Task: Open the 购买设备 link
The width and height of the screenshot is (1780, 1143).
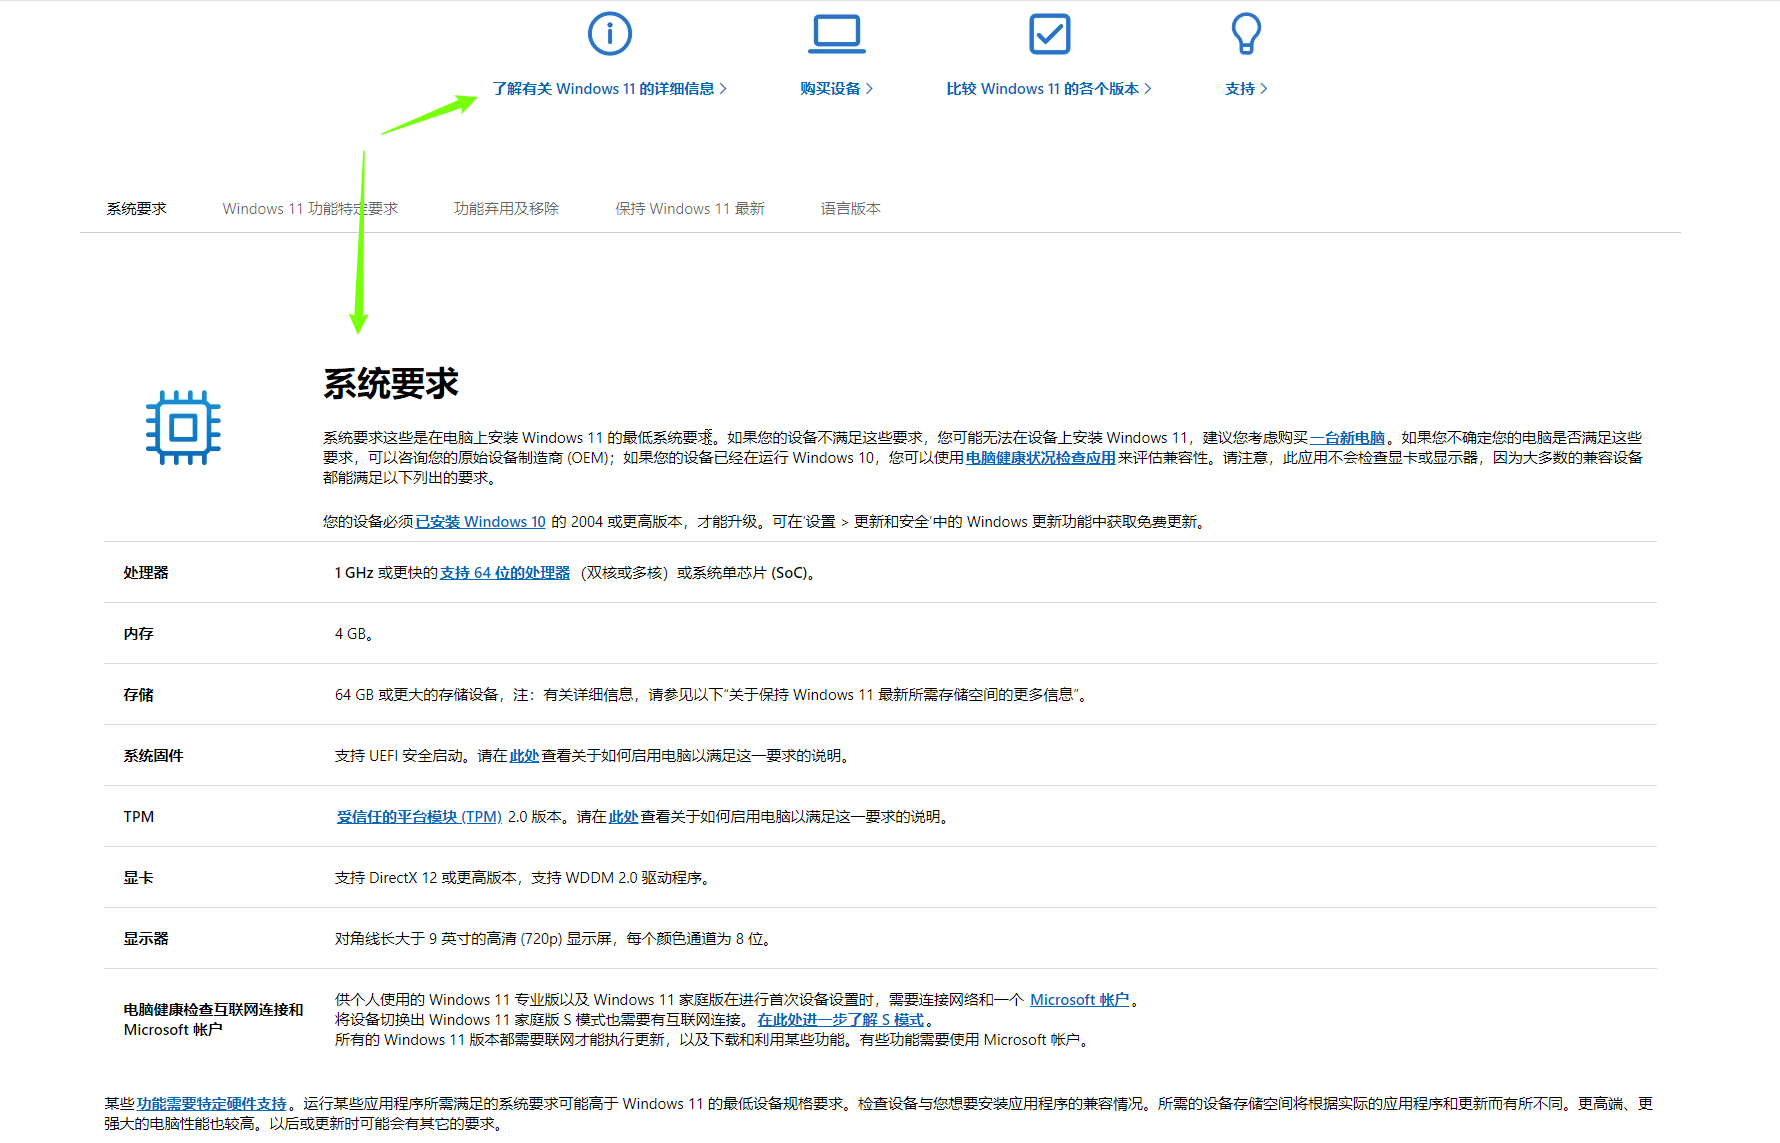Action: (837, 89)
